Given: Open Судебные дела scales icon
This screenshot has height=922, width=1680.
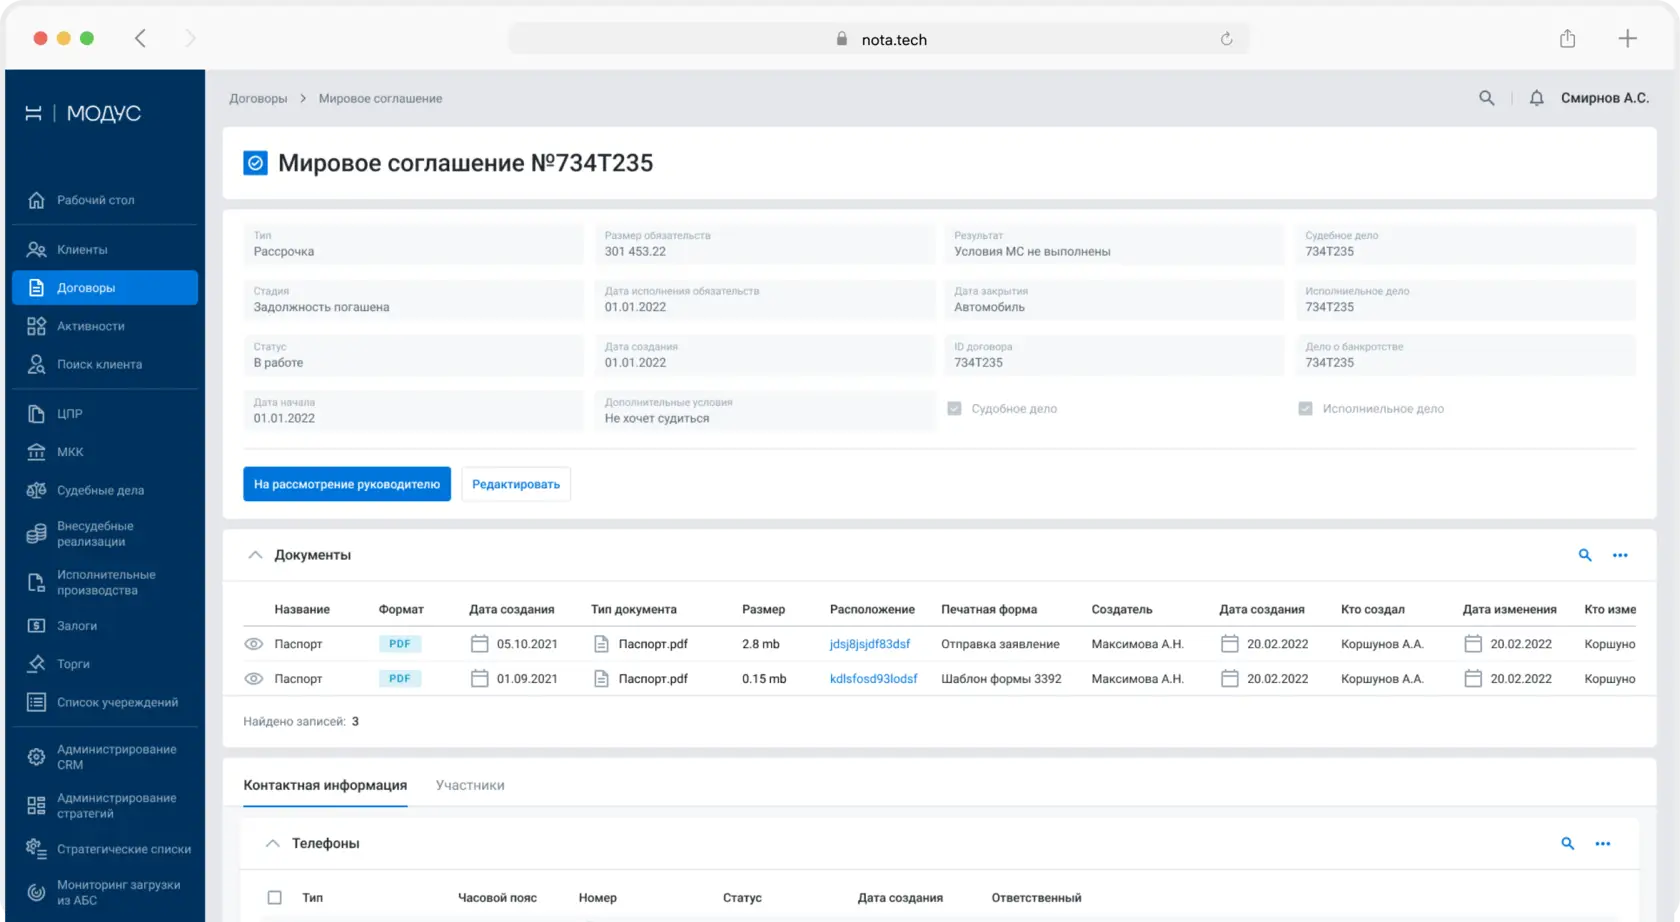Looking at the screenshot, I should (37, 490).
